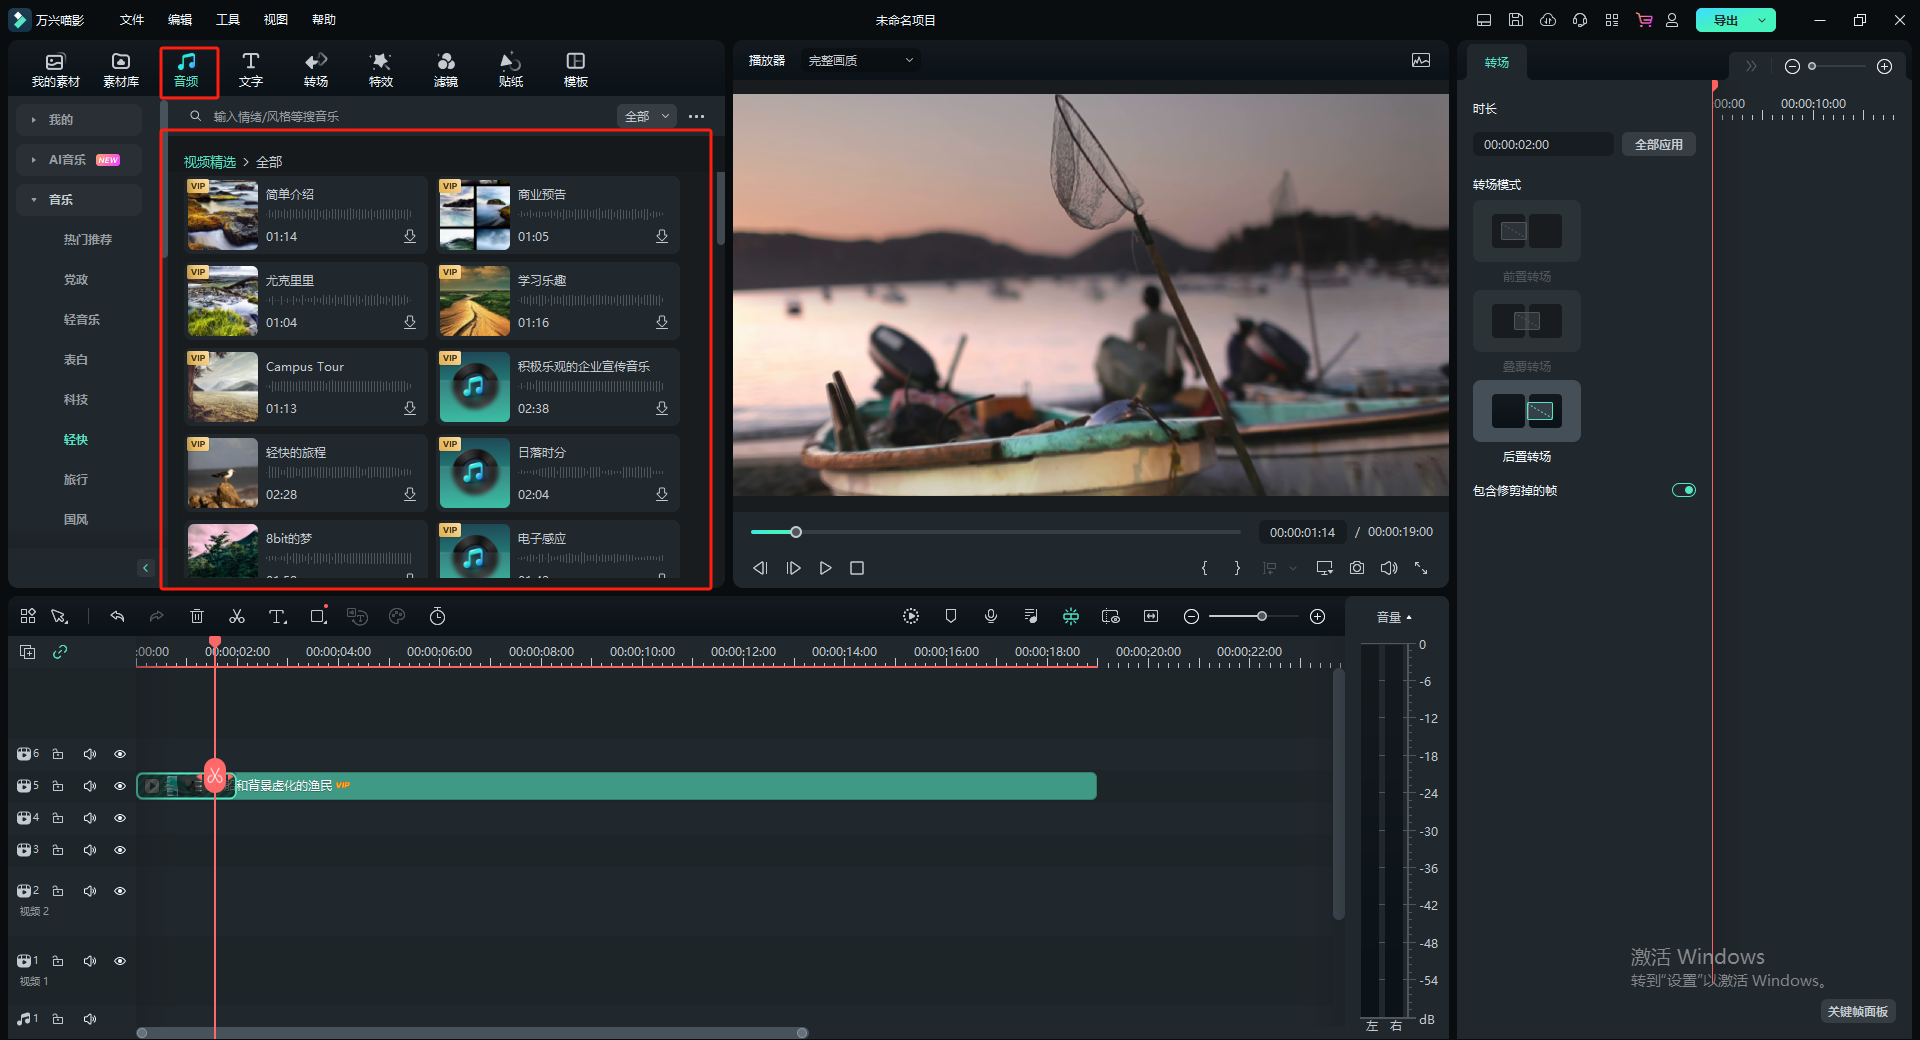This screenshot has width=1920, height=1040.
Task: Mute video track 2 audio
Action: pos(90,891)
